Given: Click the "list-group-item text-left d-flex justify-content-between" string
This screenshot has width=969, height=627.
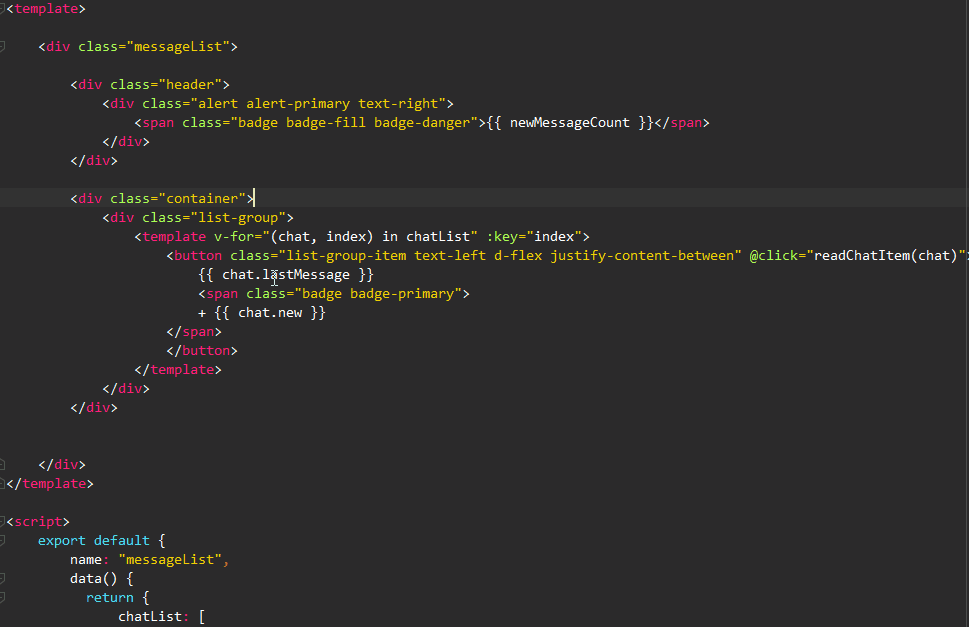Looking at the screenshot, I should (509, 256).
